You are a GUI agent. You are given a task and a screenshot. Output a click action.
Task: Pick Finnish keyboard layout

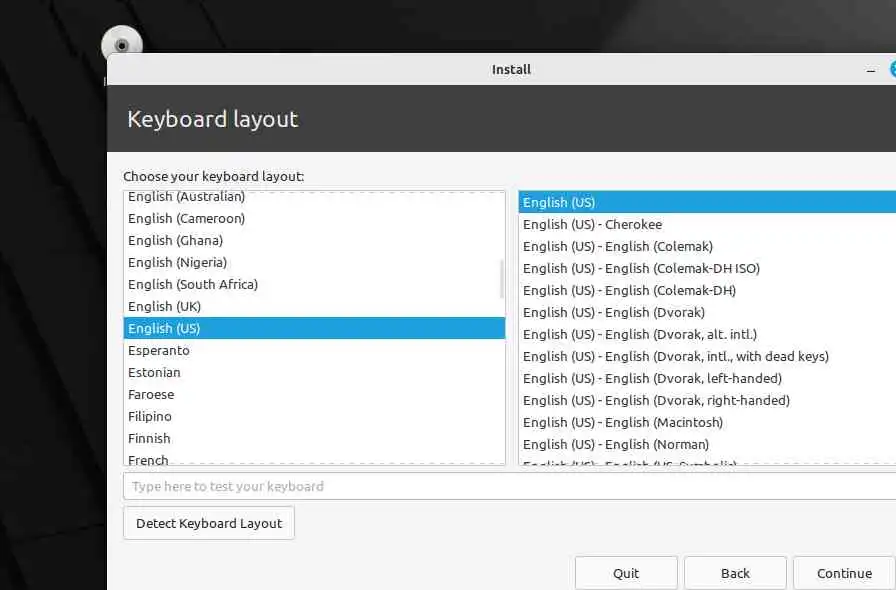(x=314, y=438)
